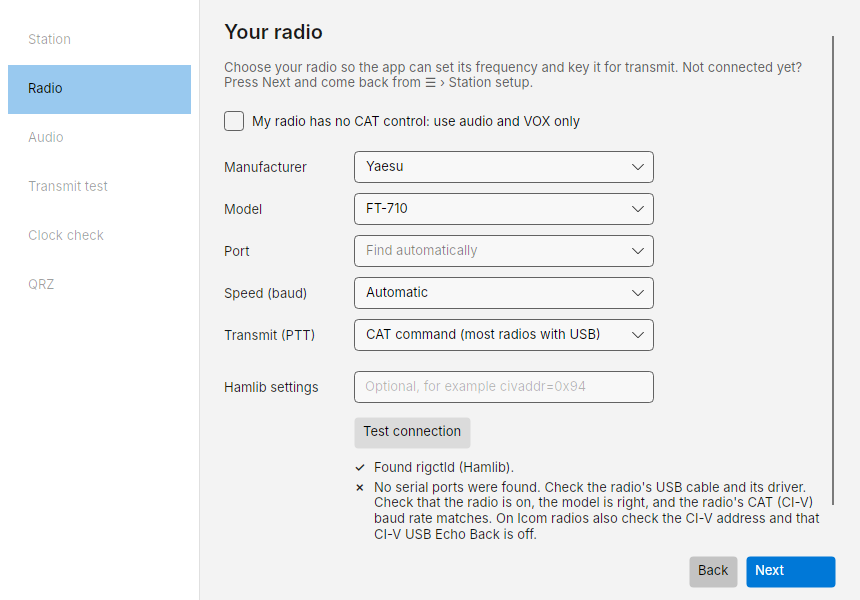Click the Back button

713,571
